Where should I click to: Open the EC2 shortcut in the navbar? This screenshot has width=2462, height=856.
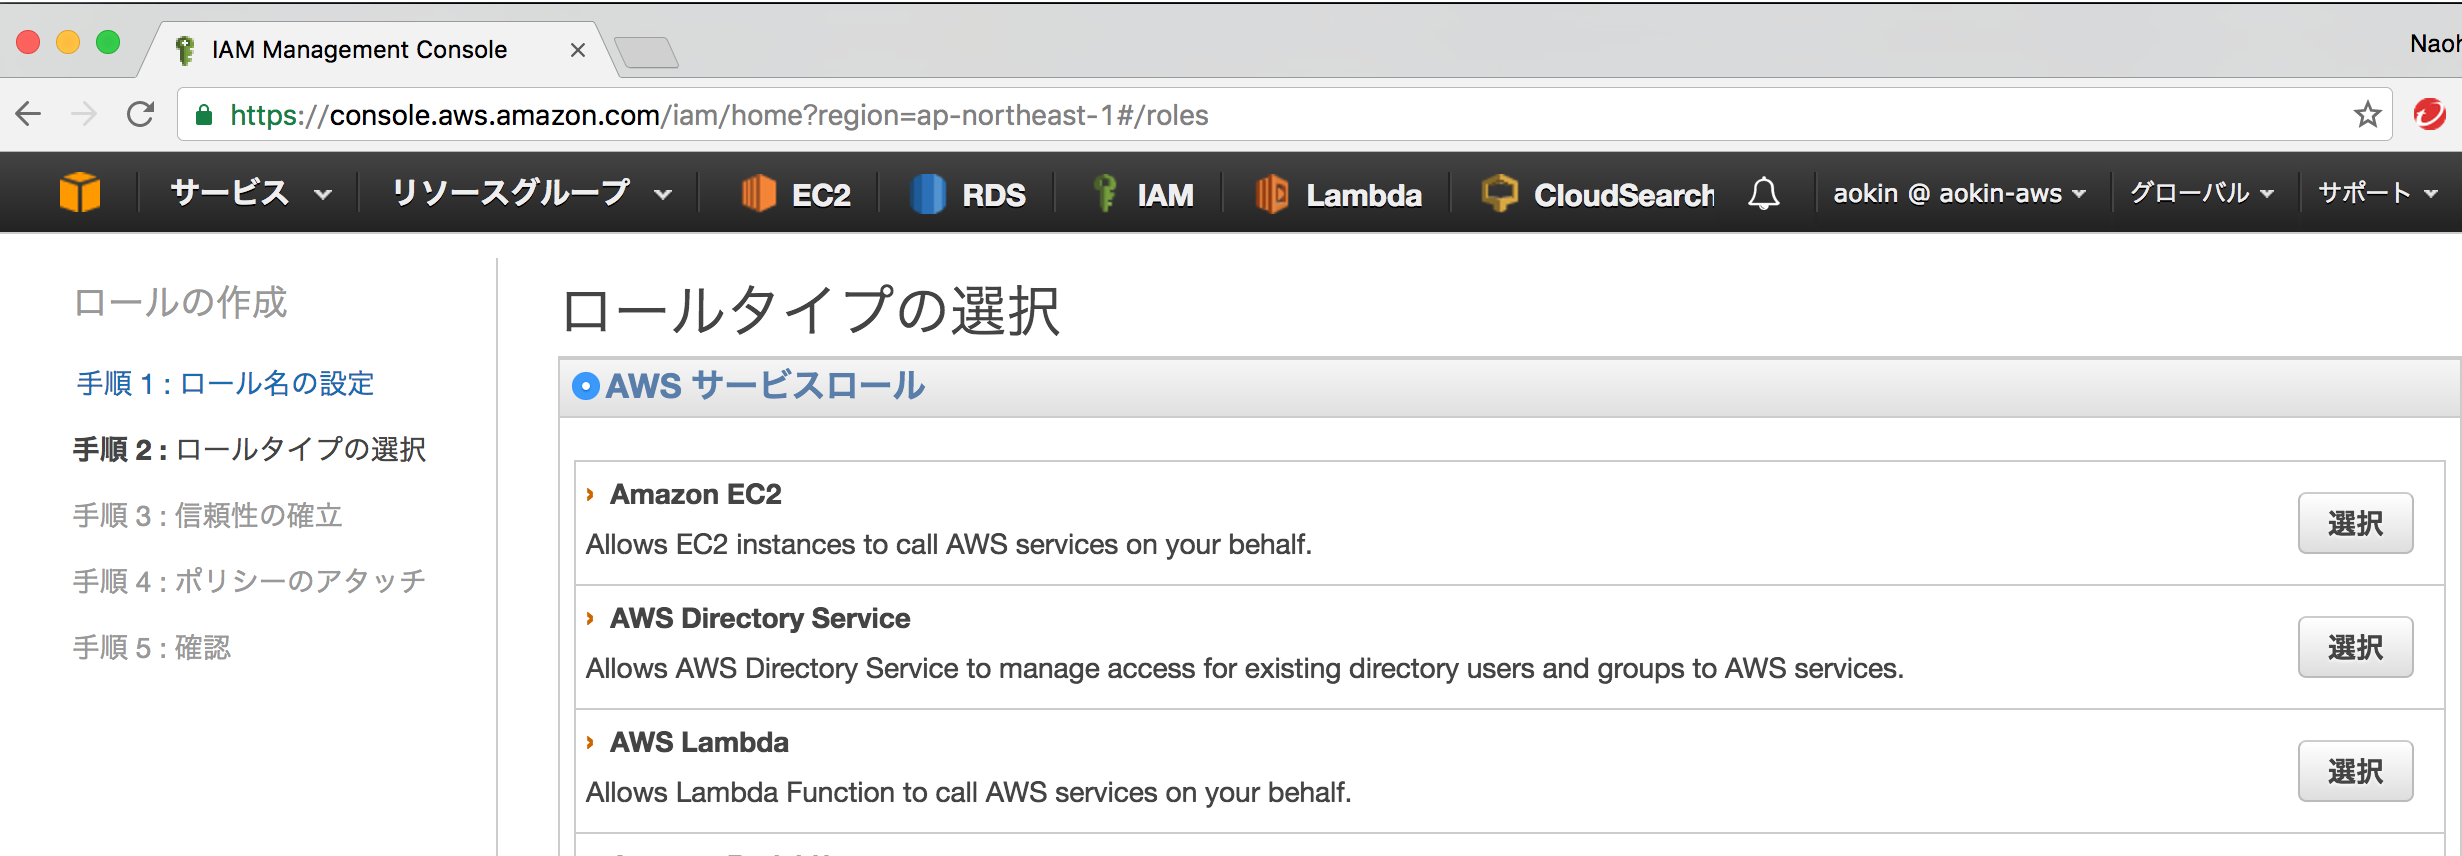[796, 193]
